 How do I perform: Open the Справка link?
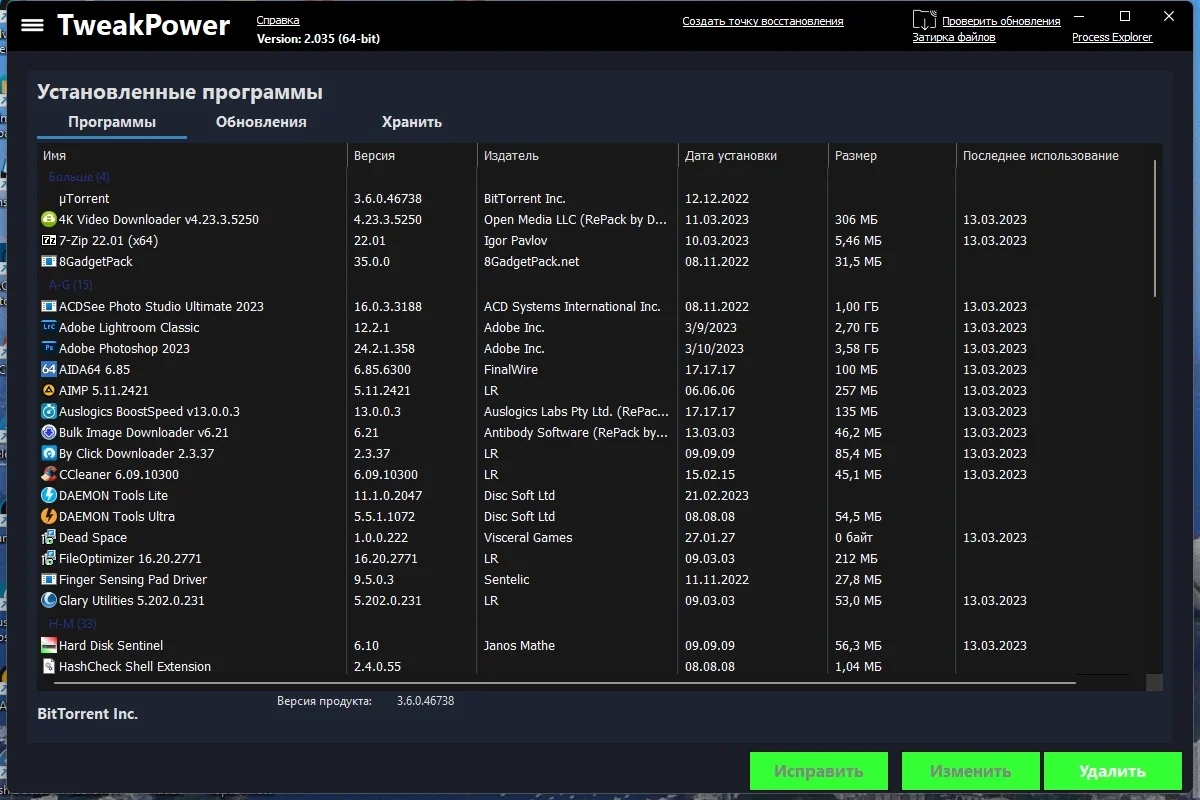(x=278, y=20)
